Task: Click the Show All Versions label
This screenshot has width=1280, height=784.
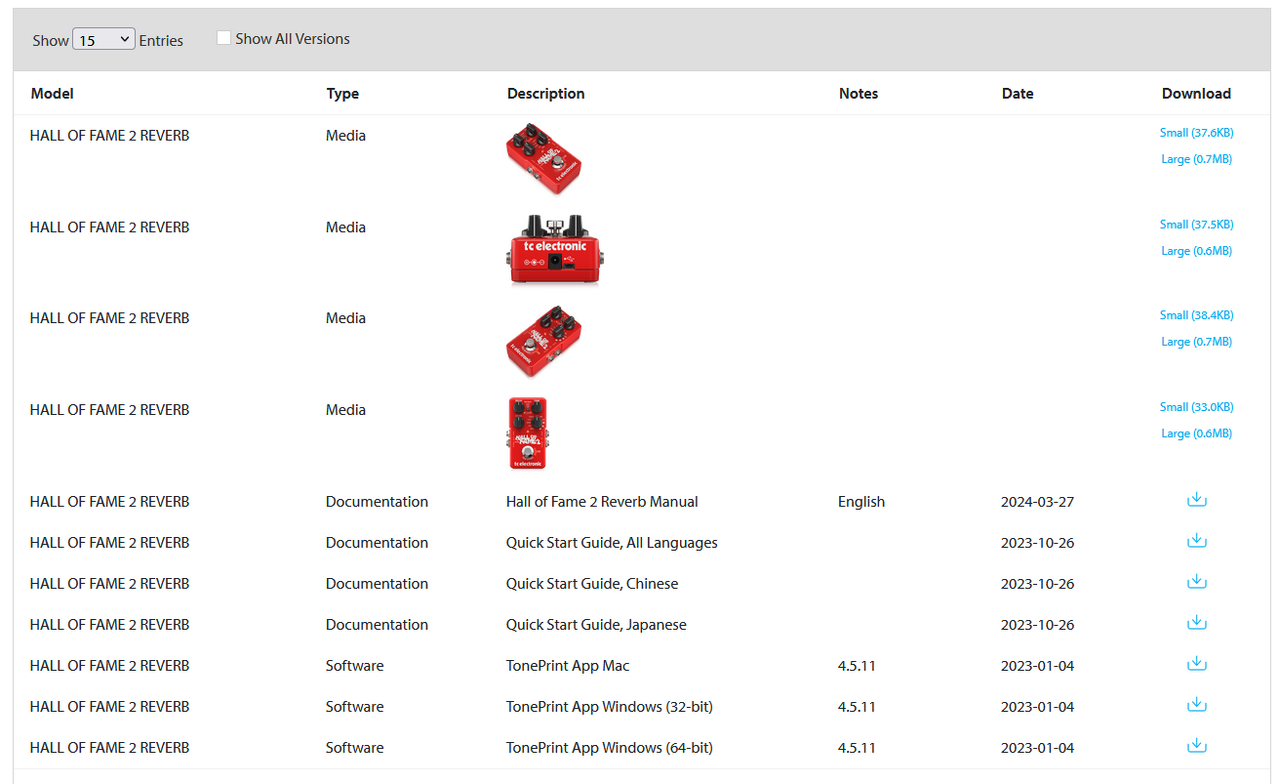Action: [293, 39]
